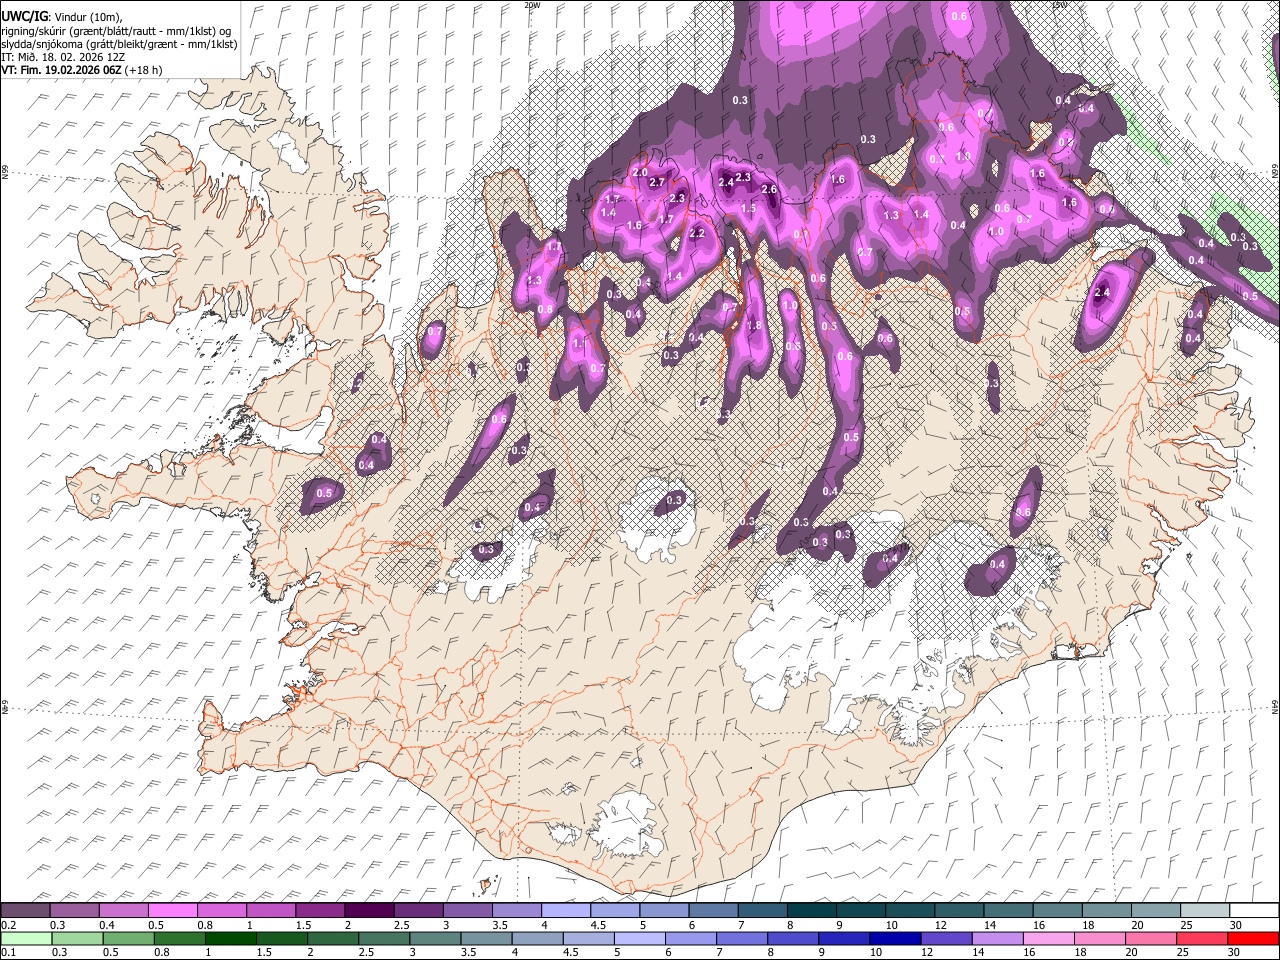Screen dimensions: 1280x960
Task: Click the '2.2' precipitation value on the map
Action: pyautogui.click(x=697, y=234)
